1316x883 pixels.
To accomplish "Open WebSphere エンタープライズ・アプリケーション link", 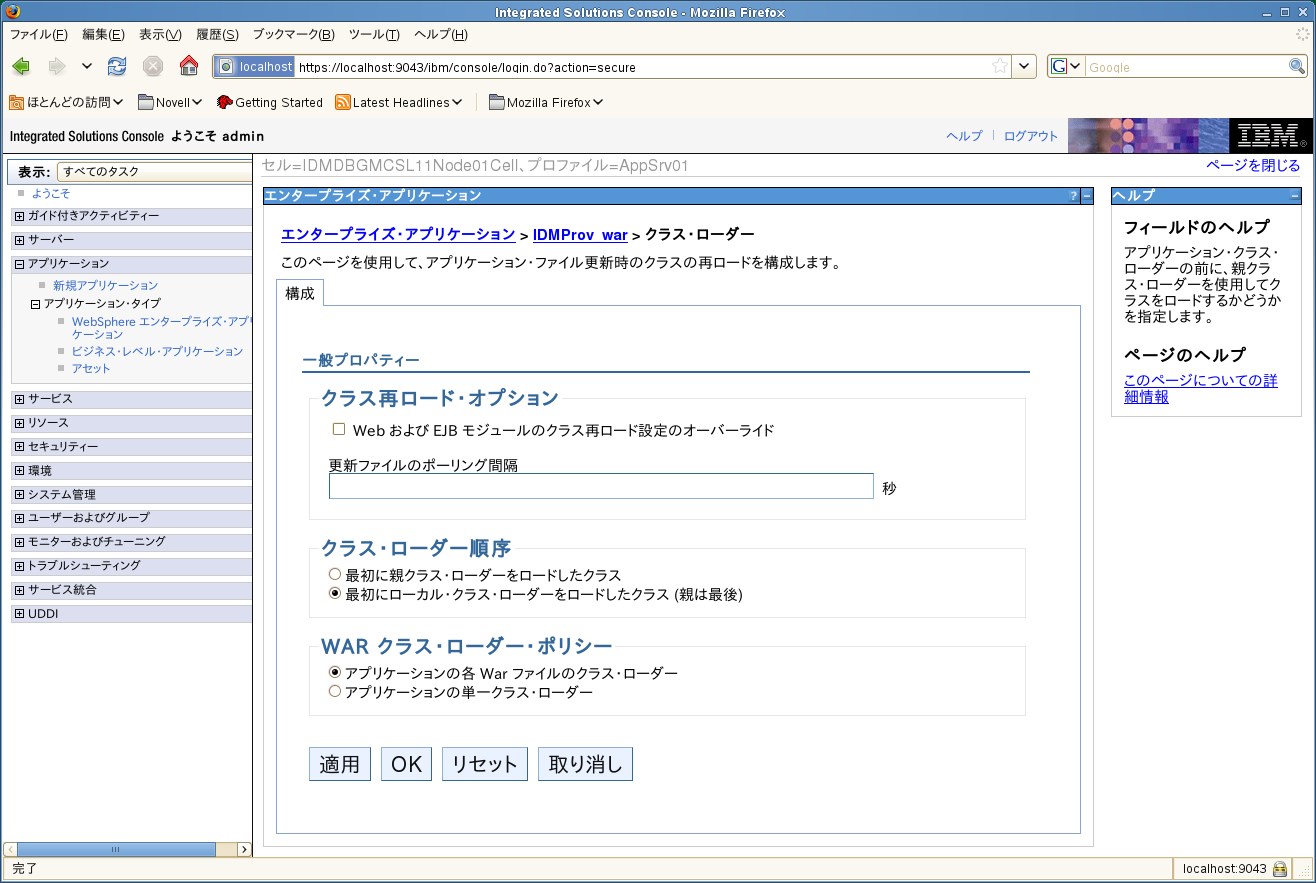I will coord(162,328).
